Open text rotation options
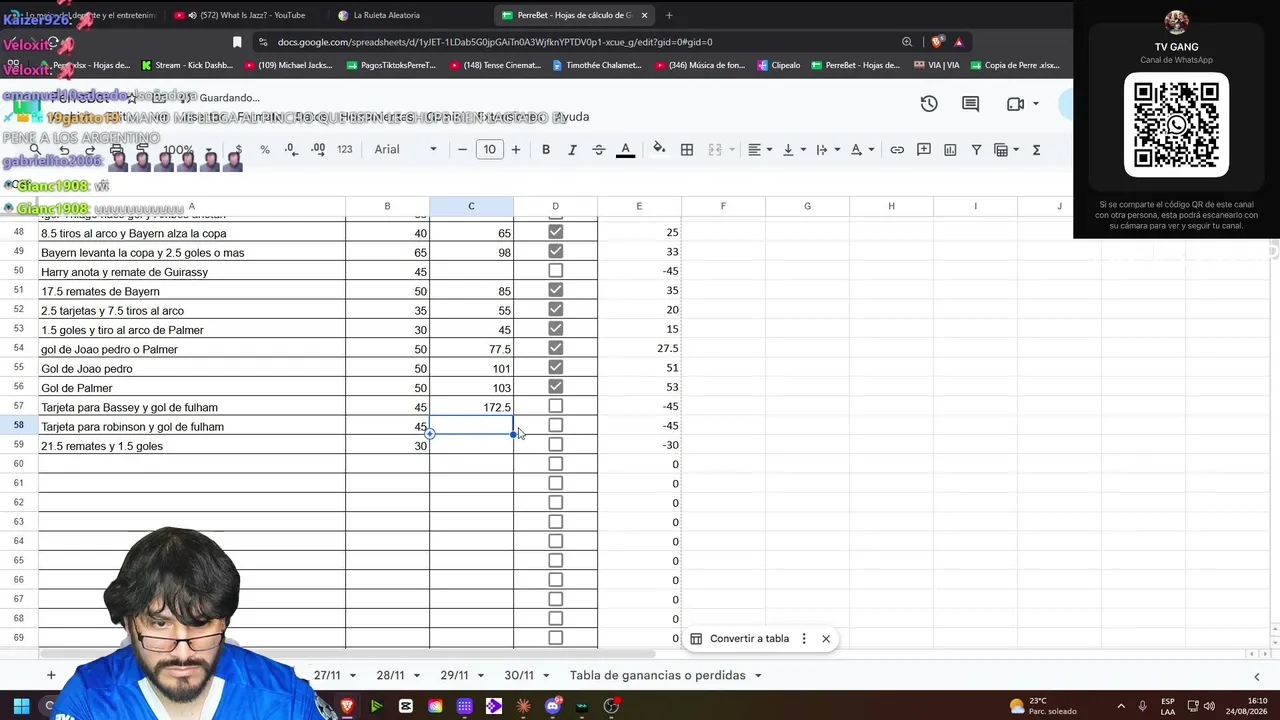The width and height of the screenshot is (1280, 720). 861,150
